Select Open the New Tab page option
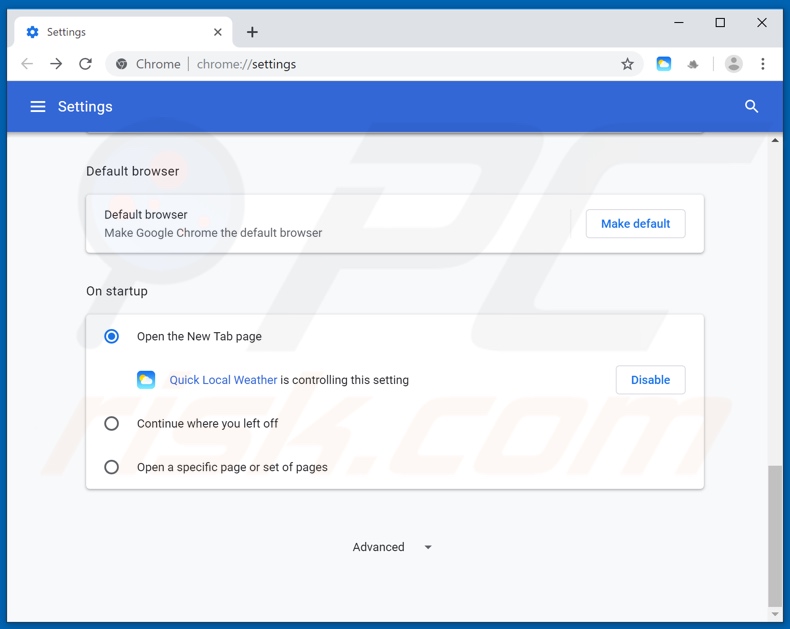The image size is (790, 629). coord(112,337)
